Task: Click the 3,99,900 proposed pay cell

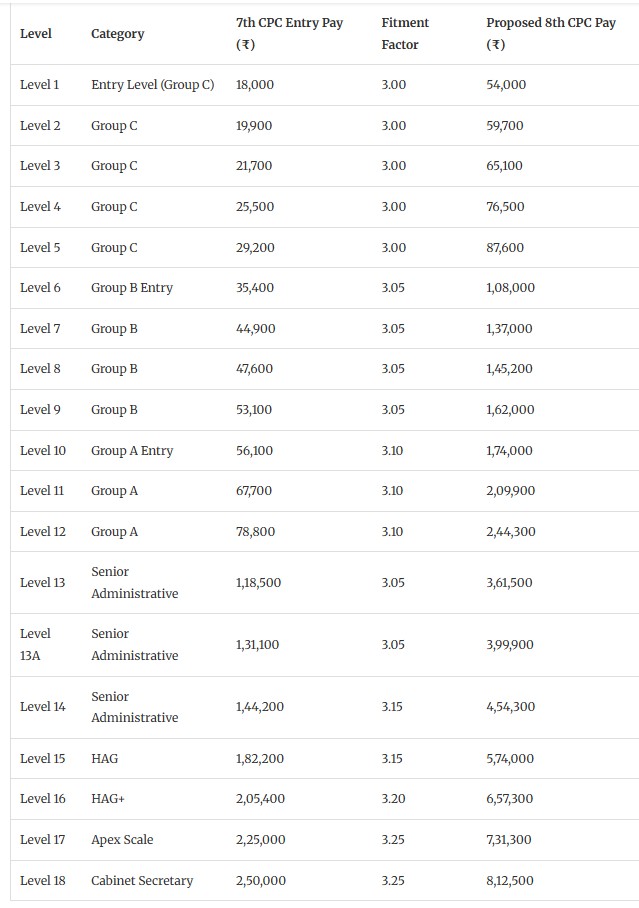Action: click(509, 645)
